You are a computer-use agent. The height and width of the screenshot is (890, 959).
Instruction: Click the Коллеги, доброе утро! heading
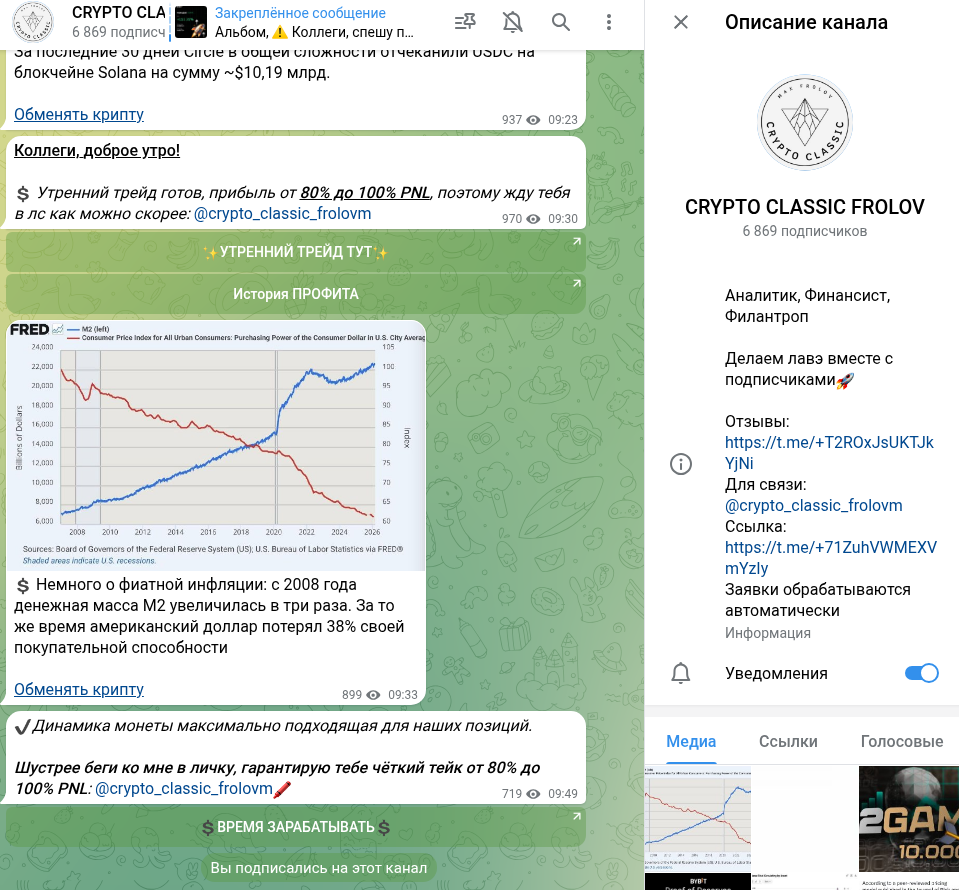(x=97, y=150)
